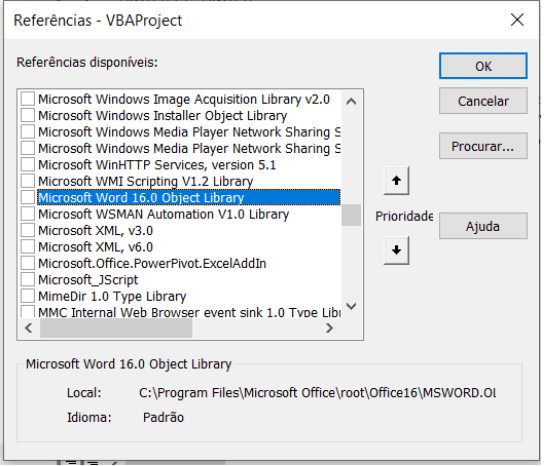Image resolution: width=544 pixels, height=466 pixels.
Task: Click the list's scroll up arrow
Action: coord(351,101)
